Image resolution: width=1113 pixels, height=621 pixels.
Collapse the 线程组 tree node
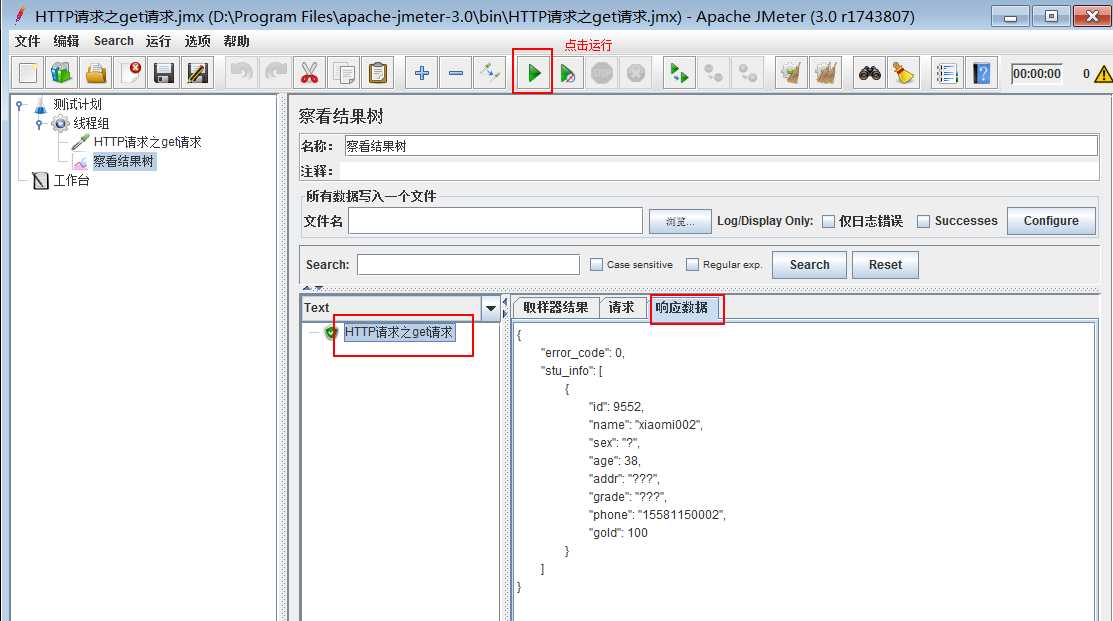pyautogui.click(x=39, y=123)
